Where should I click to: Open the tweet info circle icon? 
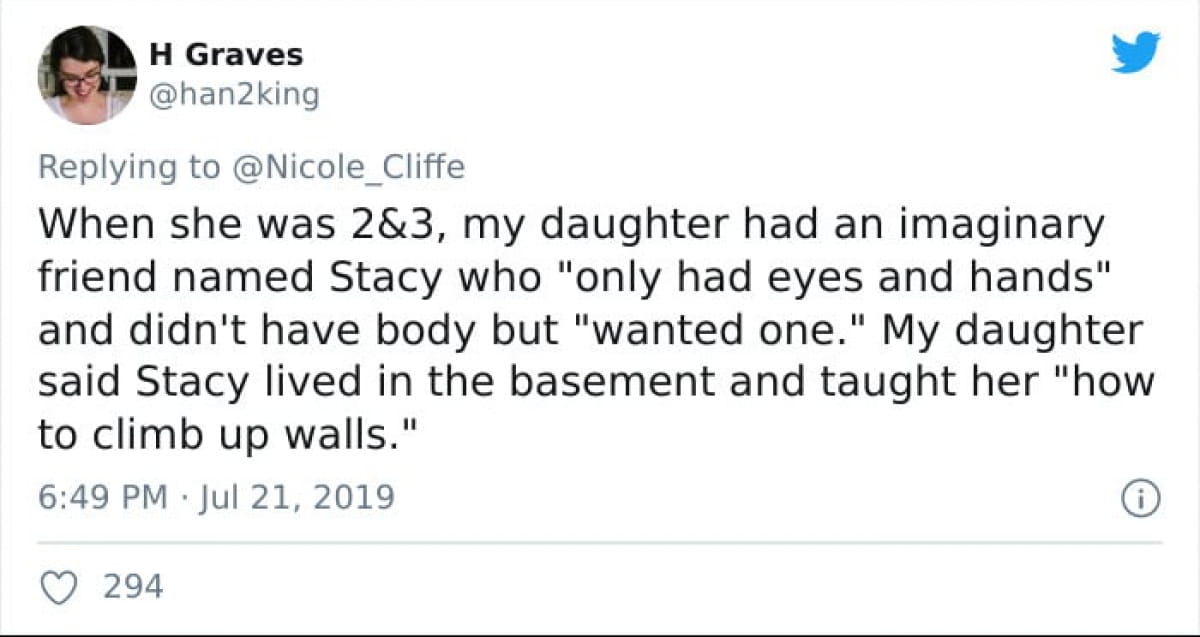1142,498
